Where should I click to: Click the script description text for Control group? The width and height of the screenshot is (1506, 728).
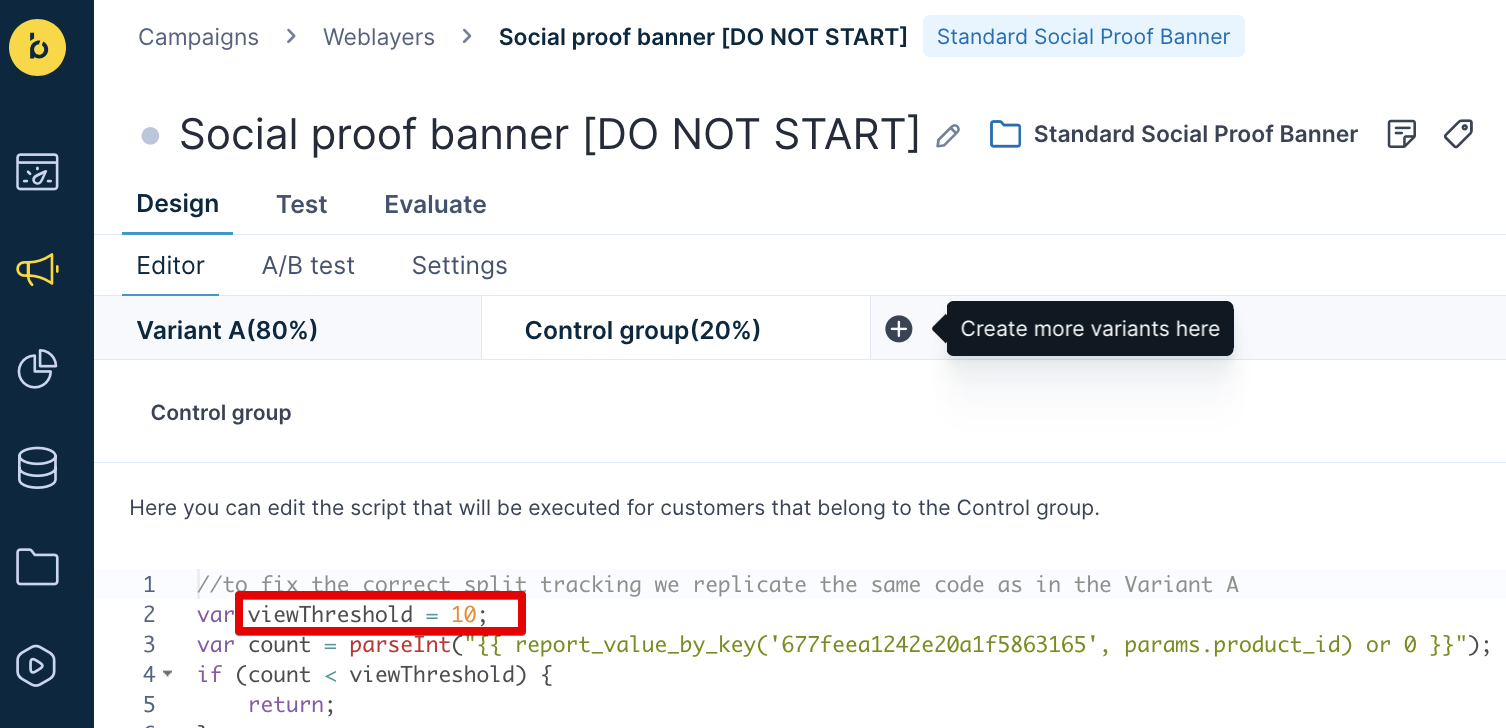pos(614,508)
